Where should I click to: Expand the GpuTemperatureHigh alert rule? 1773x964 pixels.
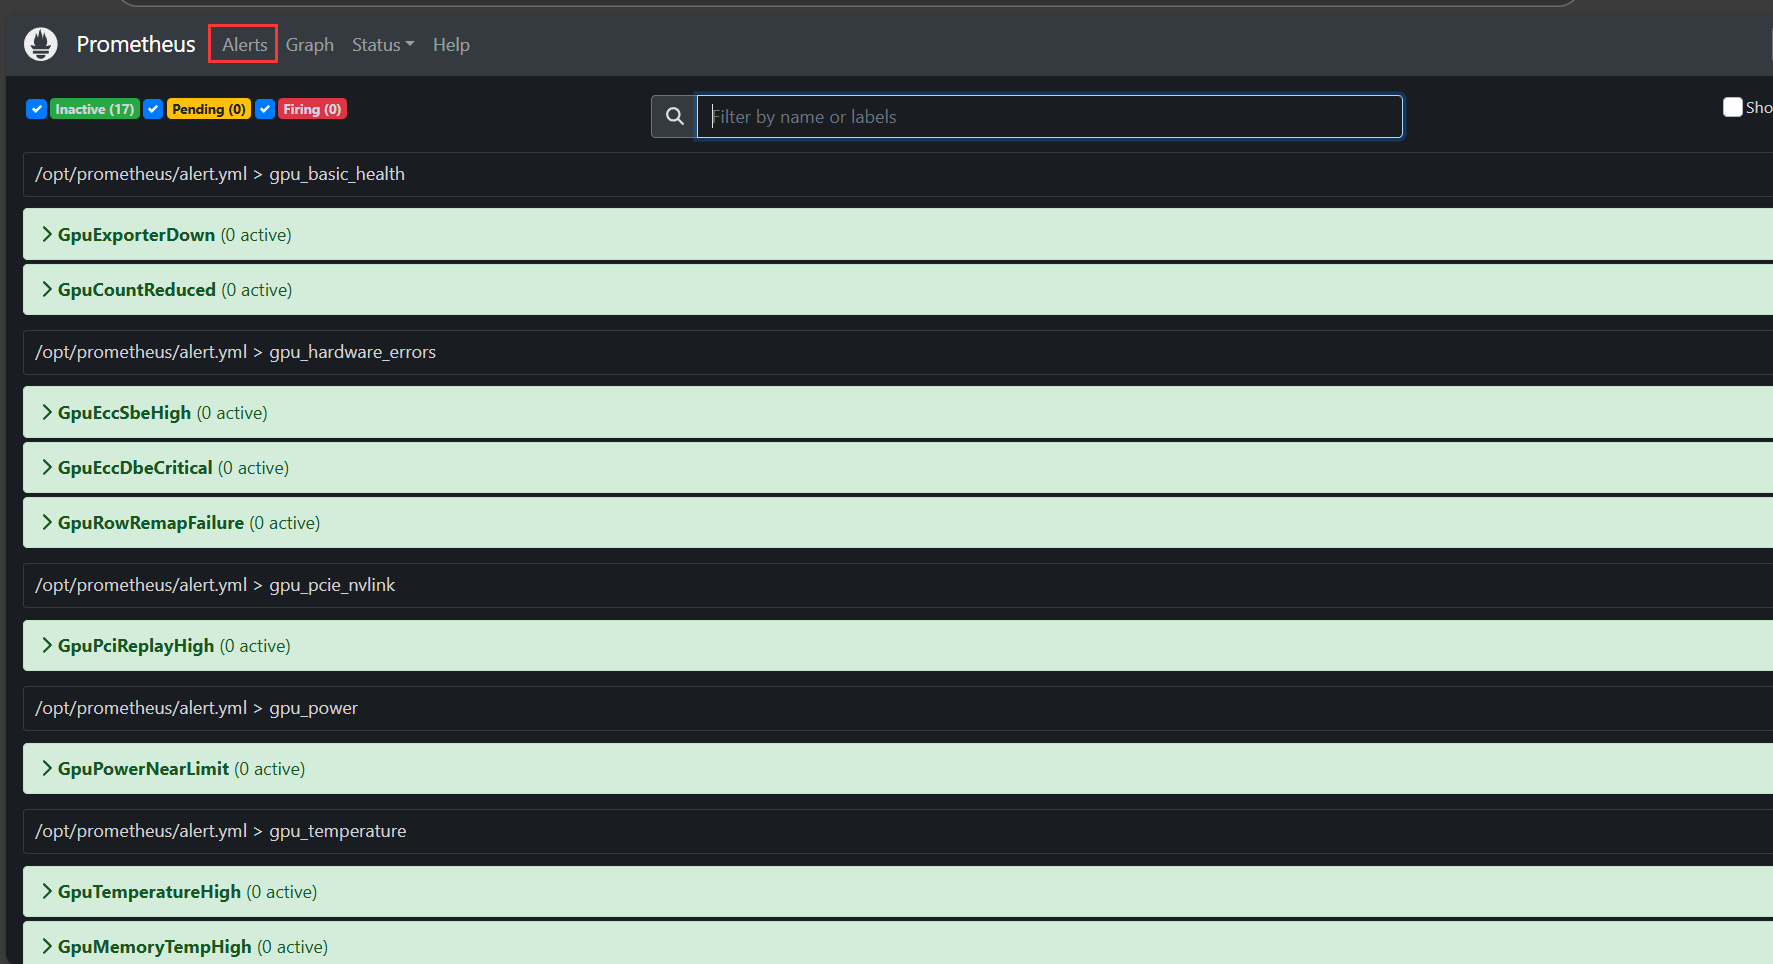pos(149,892)
